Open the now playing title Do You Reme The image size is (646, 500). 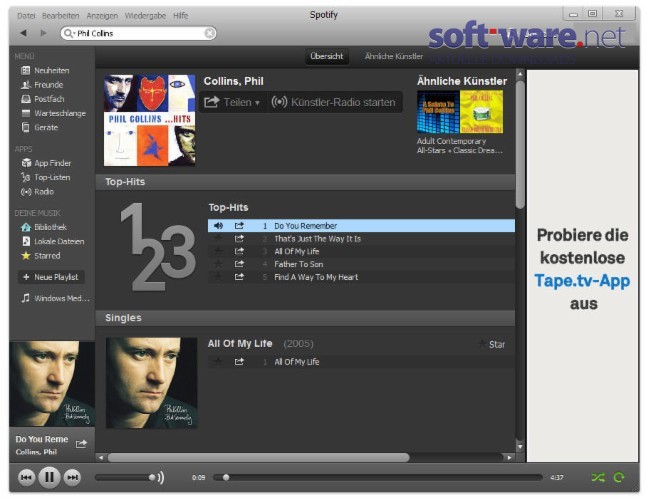[42, 439]
